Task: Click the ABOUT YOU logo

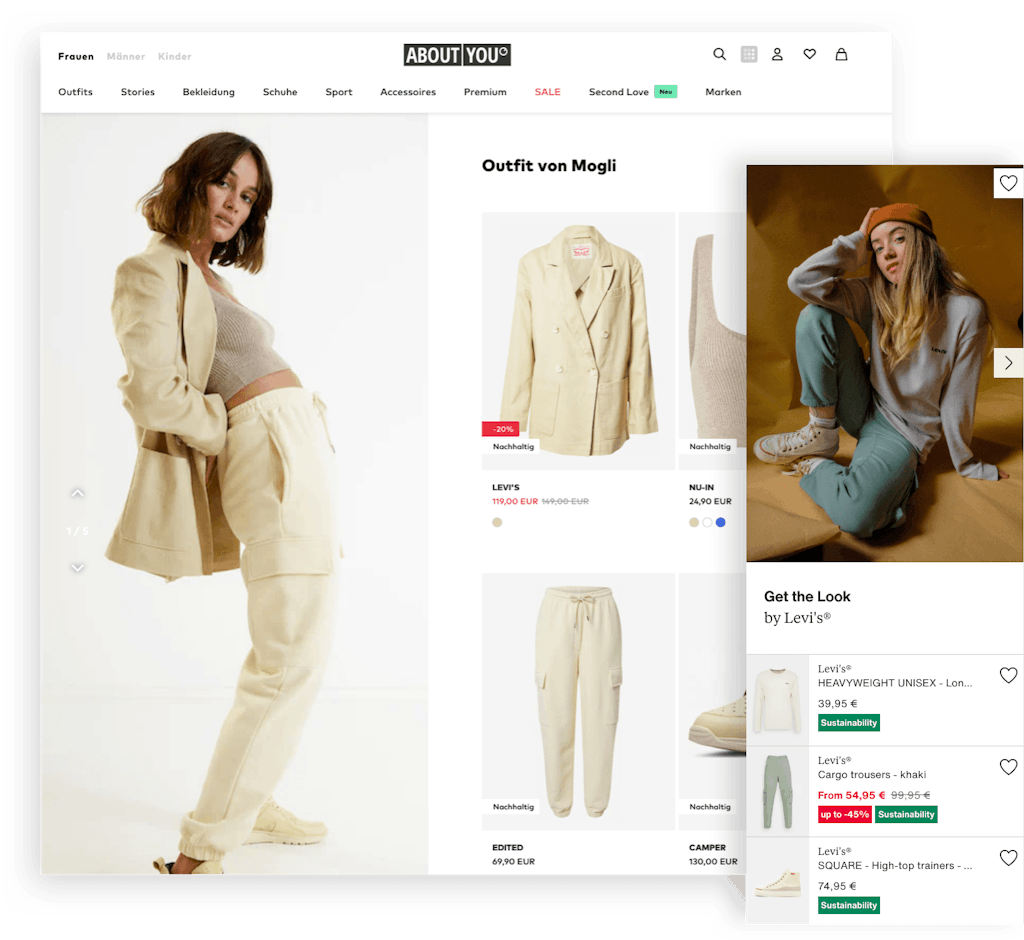Action: [457, 55]
